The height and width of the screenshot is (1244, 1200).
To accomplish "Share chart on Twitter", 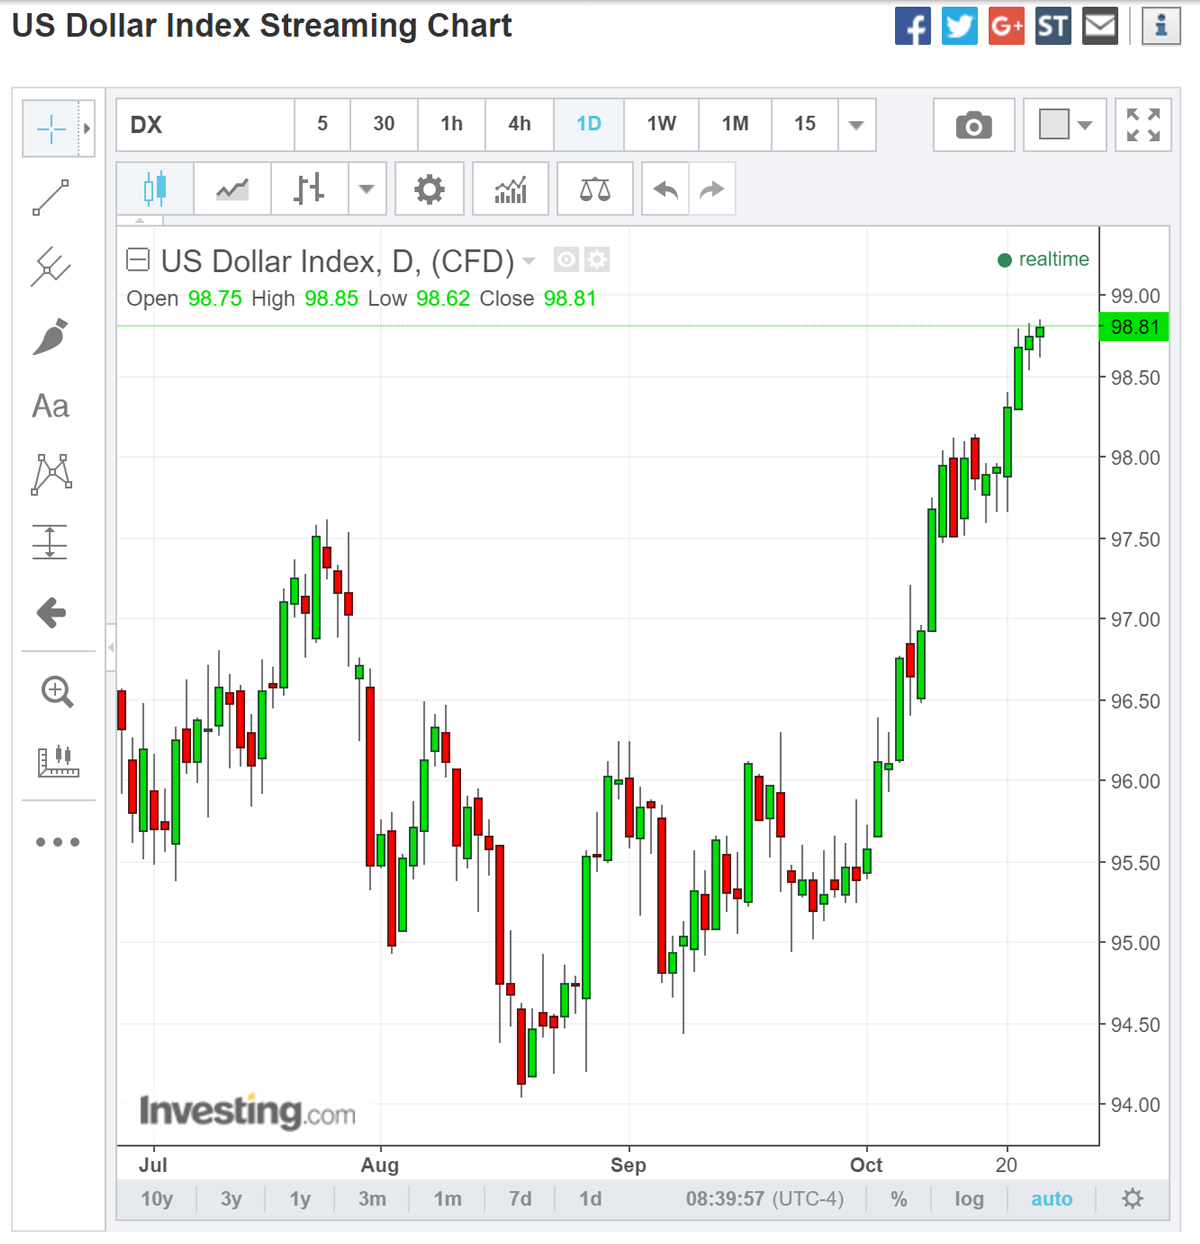I will [x=959, y=25].
